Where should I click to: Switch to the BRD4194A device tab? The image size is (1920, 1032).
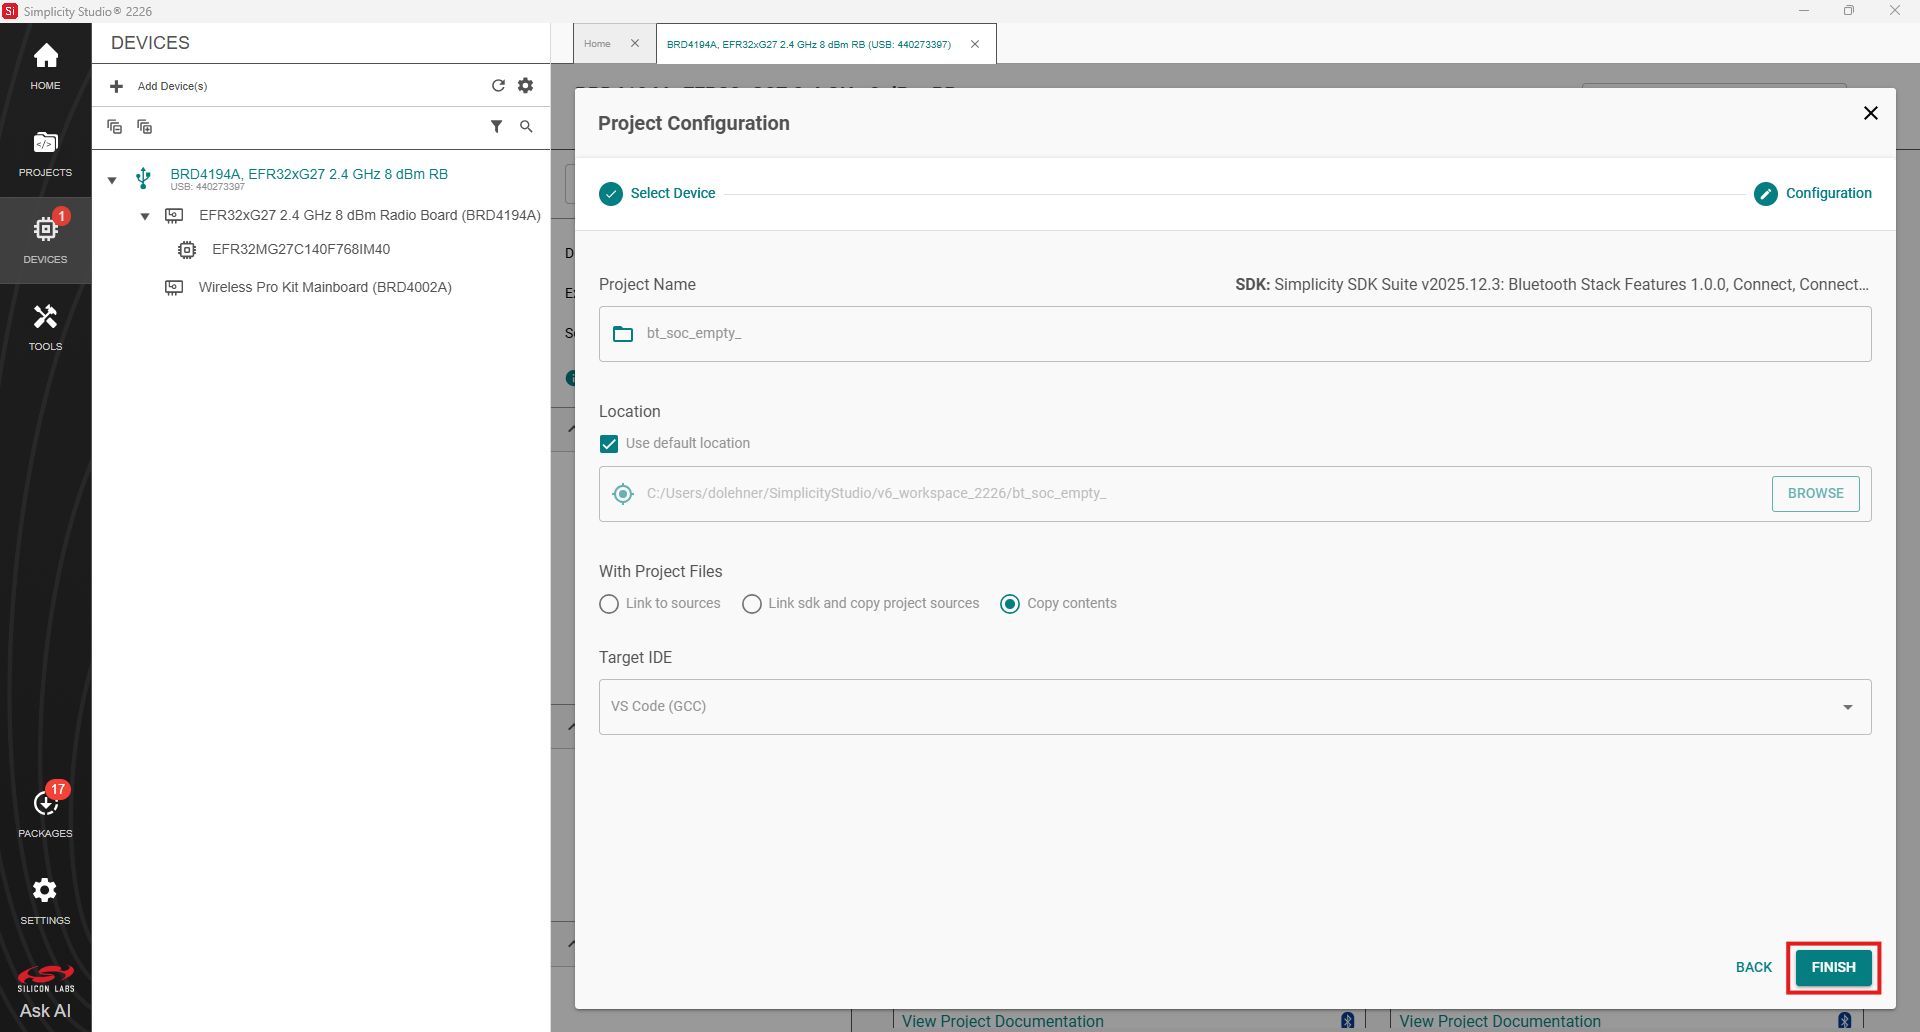pyautogui.click(x=808, y=44)
